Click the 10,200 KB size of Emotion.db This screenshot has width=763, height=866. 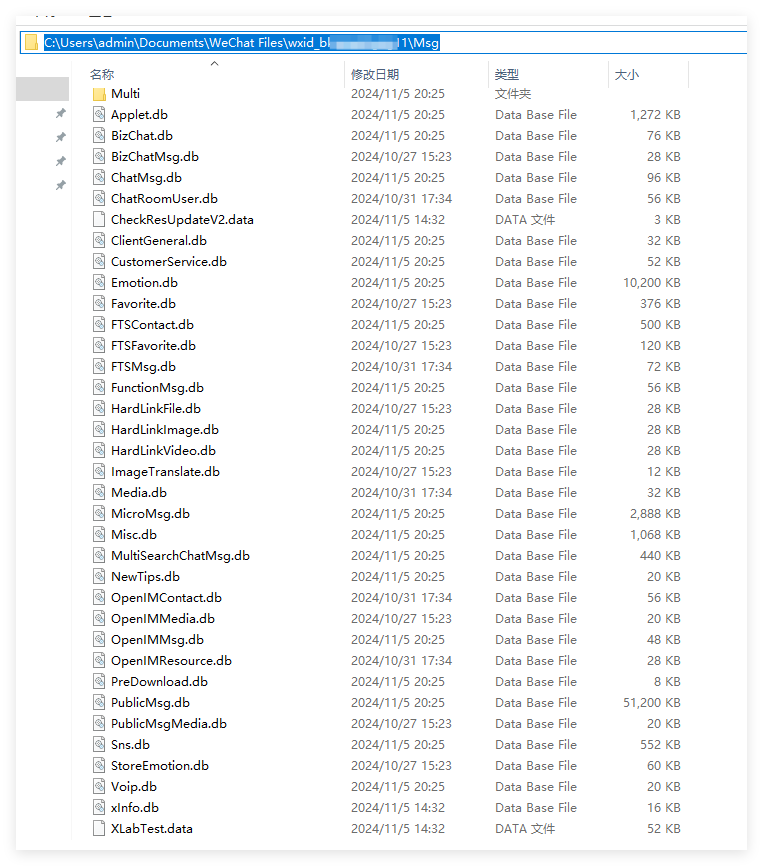652,283
